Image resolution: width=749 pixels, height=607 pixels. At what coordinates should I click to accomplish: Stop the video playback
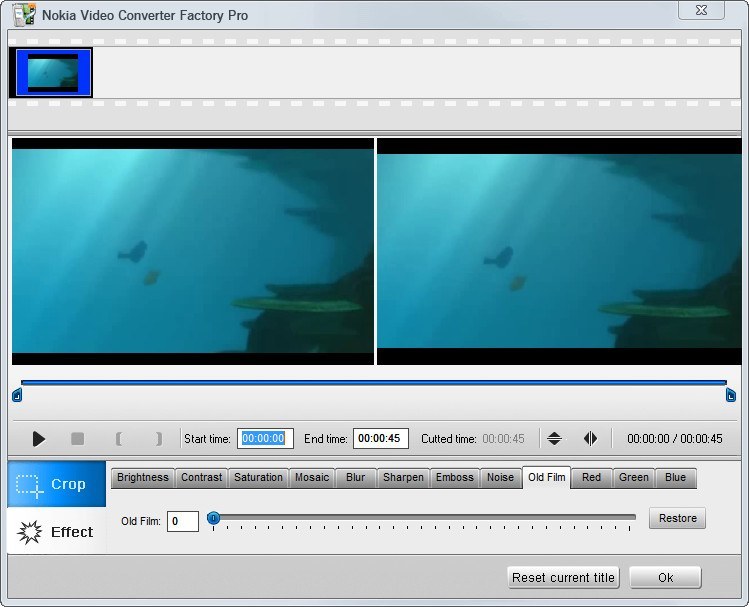tap(77, 438)
